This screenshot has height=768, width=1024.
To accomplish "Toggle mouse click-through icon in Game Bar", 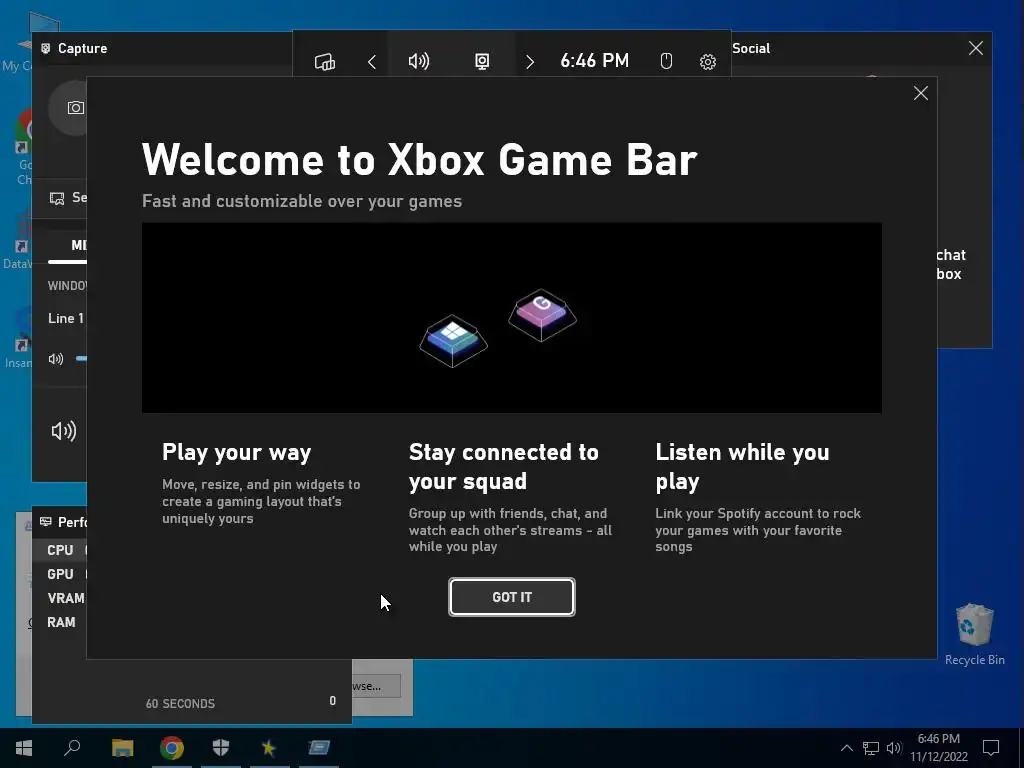I will point(665,61).
